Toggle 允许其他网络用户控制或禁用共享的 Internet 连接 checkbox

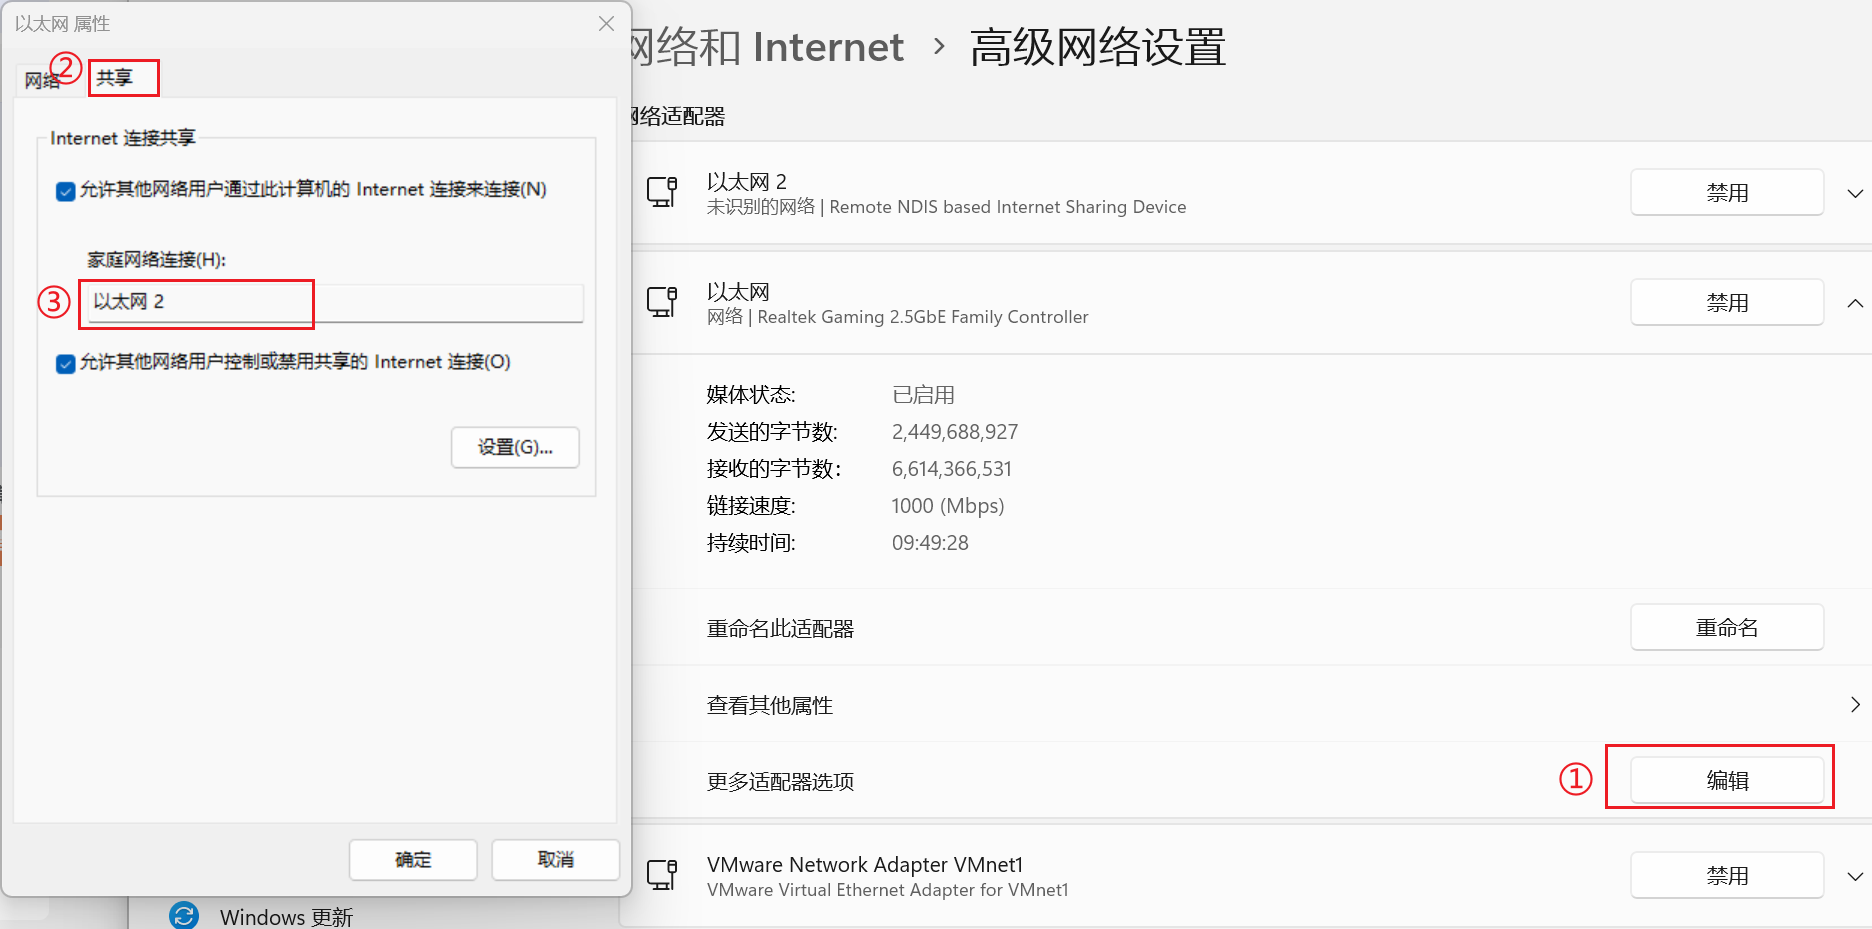[x=66, y=363]
